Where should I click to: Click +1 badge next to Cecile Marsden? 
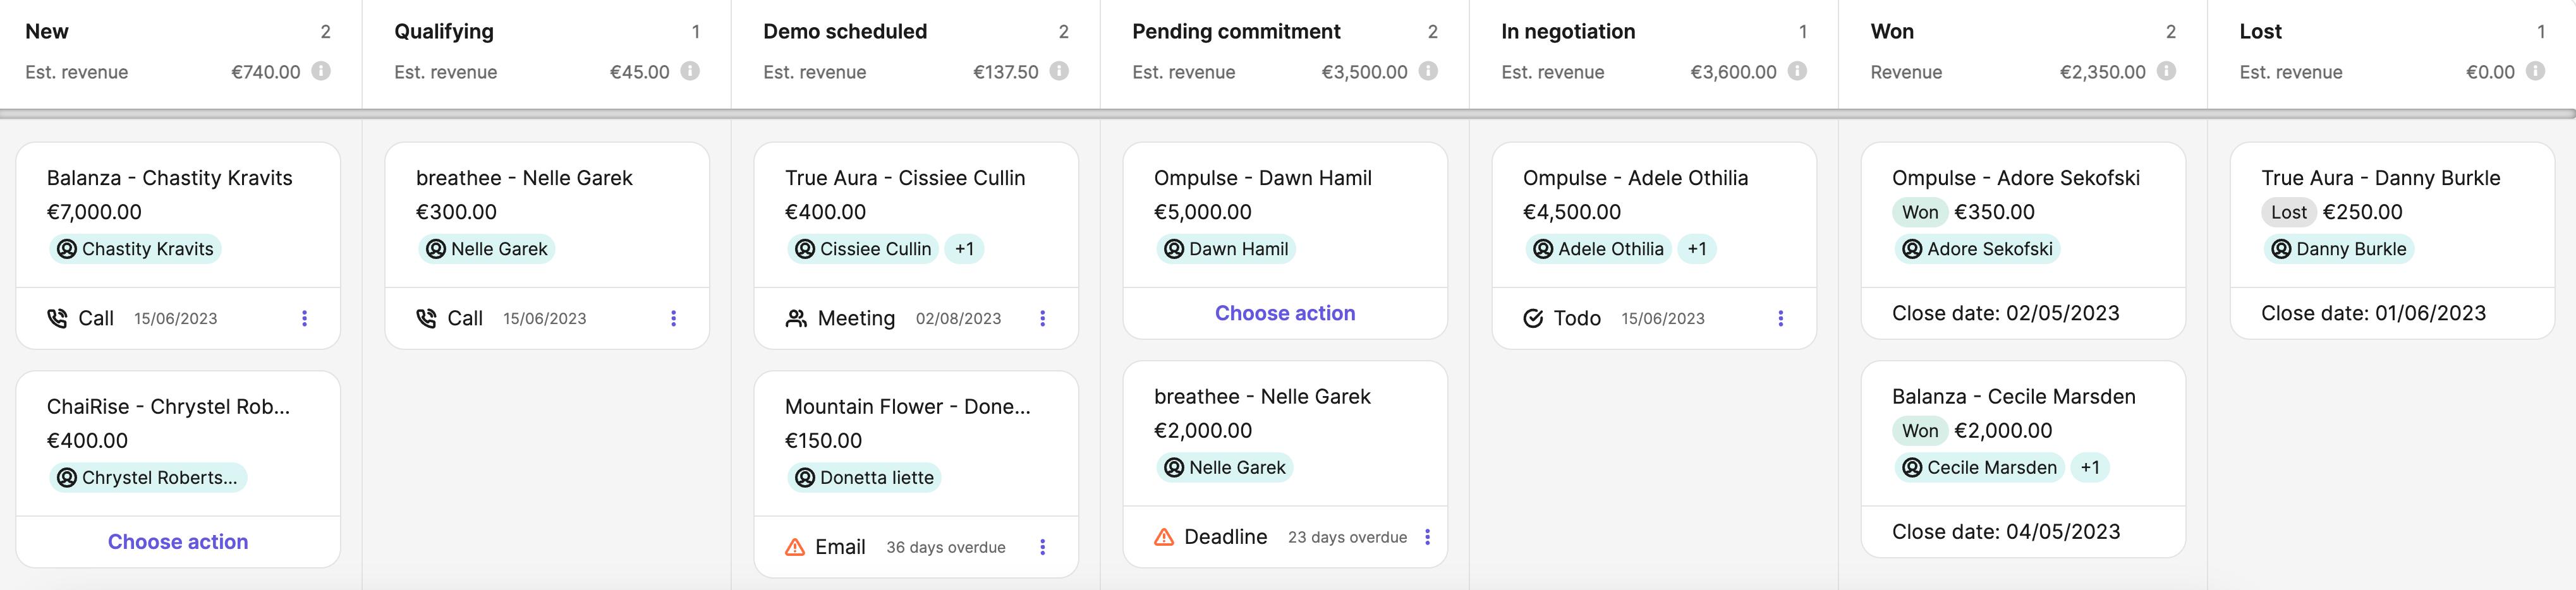(x=2090, y=468)
